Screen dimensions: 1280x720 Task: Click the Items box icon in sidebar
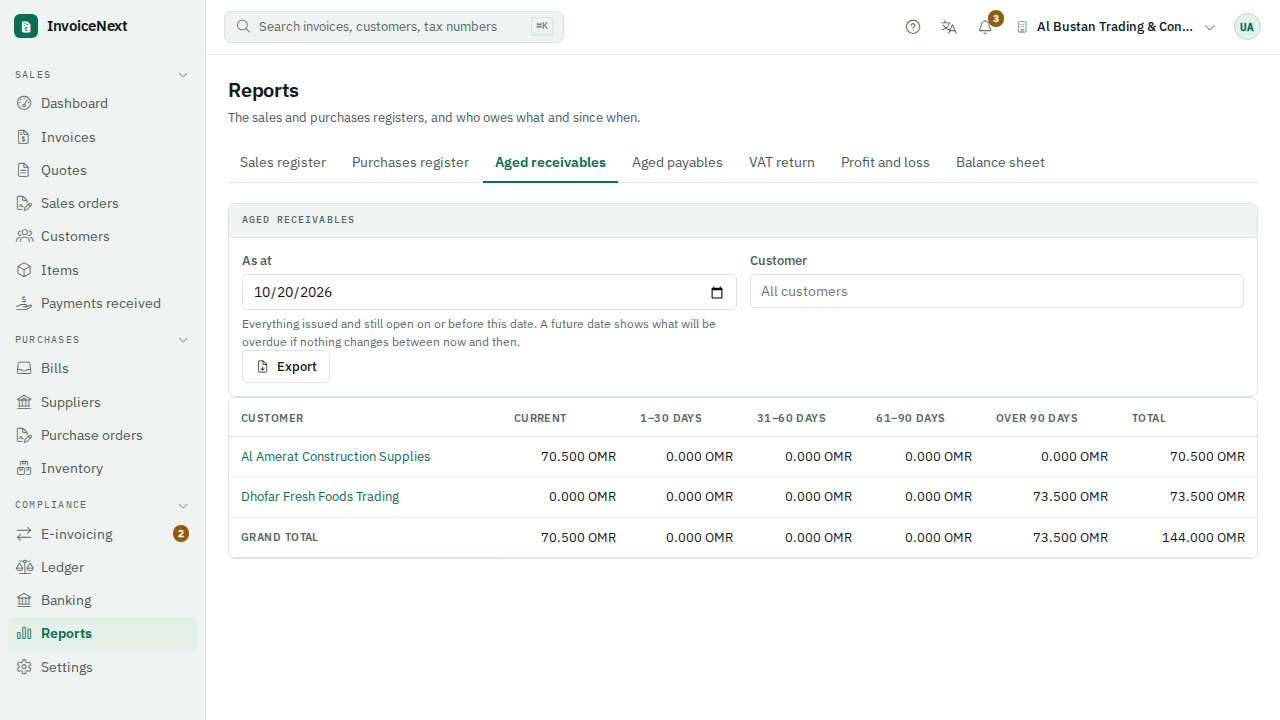[x=24, y=270]
